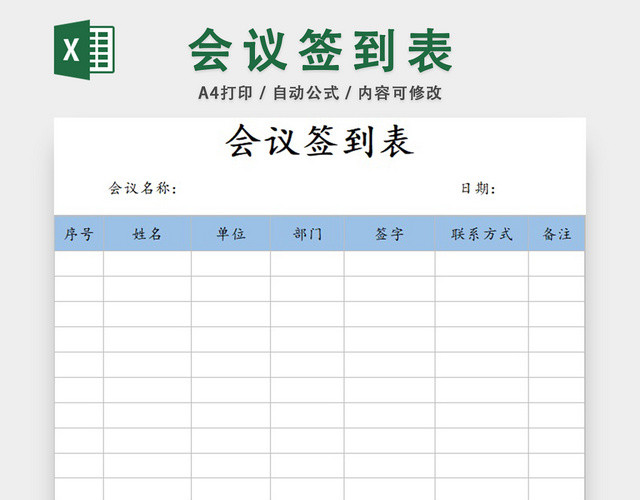This screenshot has width=640, height=500.
Task: Select the 备注 column header
Action: pos(557,234)
